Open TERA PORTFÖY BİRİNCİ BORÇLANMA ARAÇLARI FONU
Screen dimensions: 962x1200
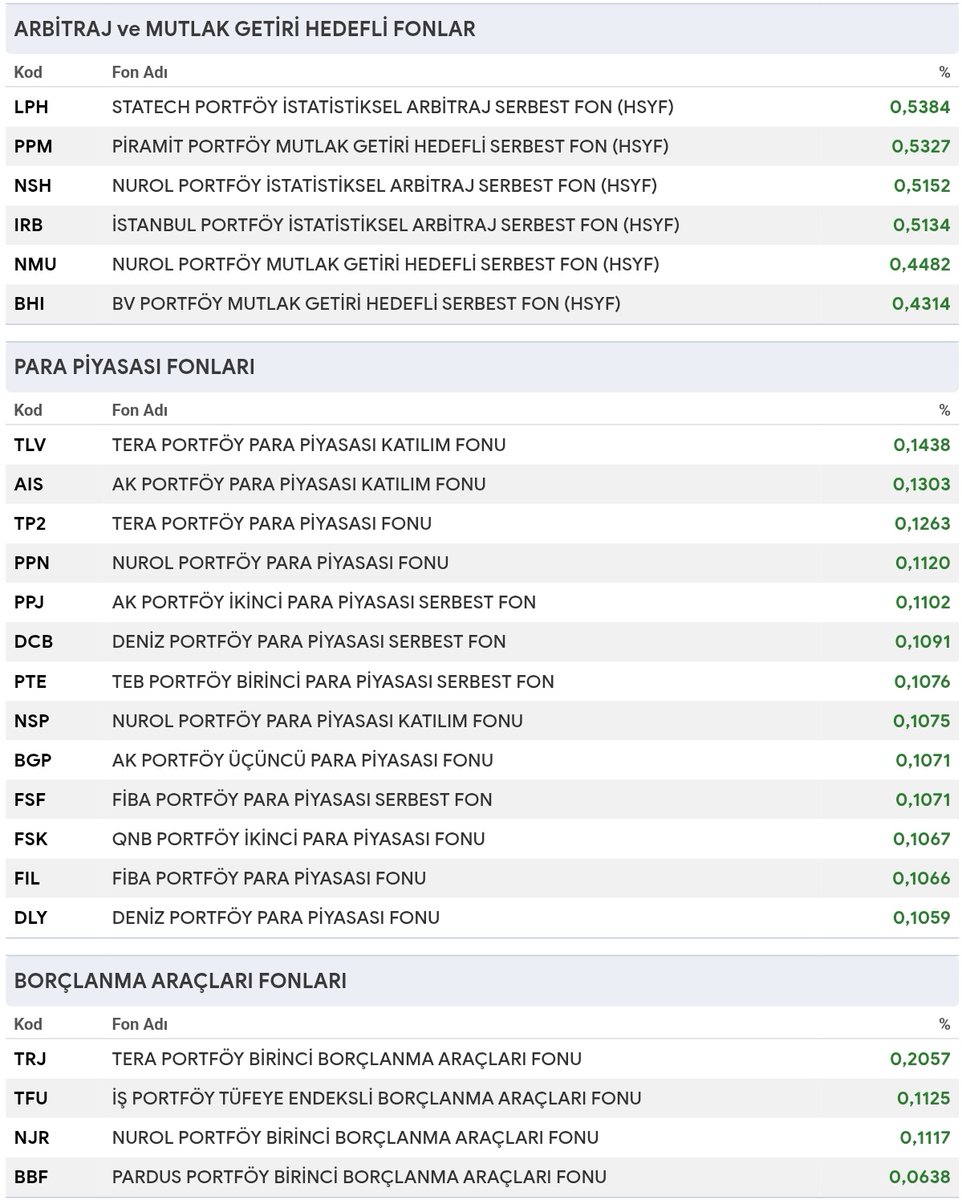click(x=347, y=1059)
